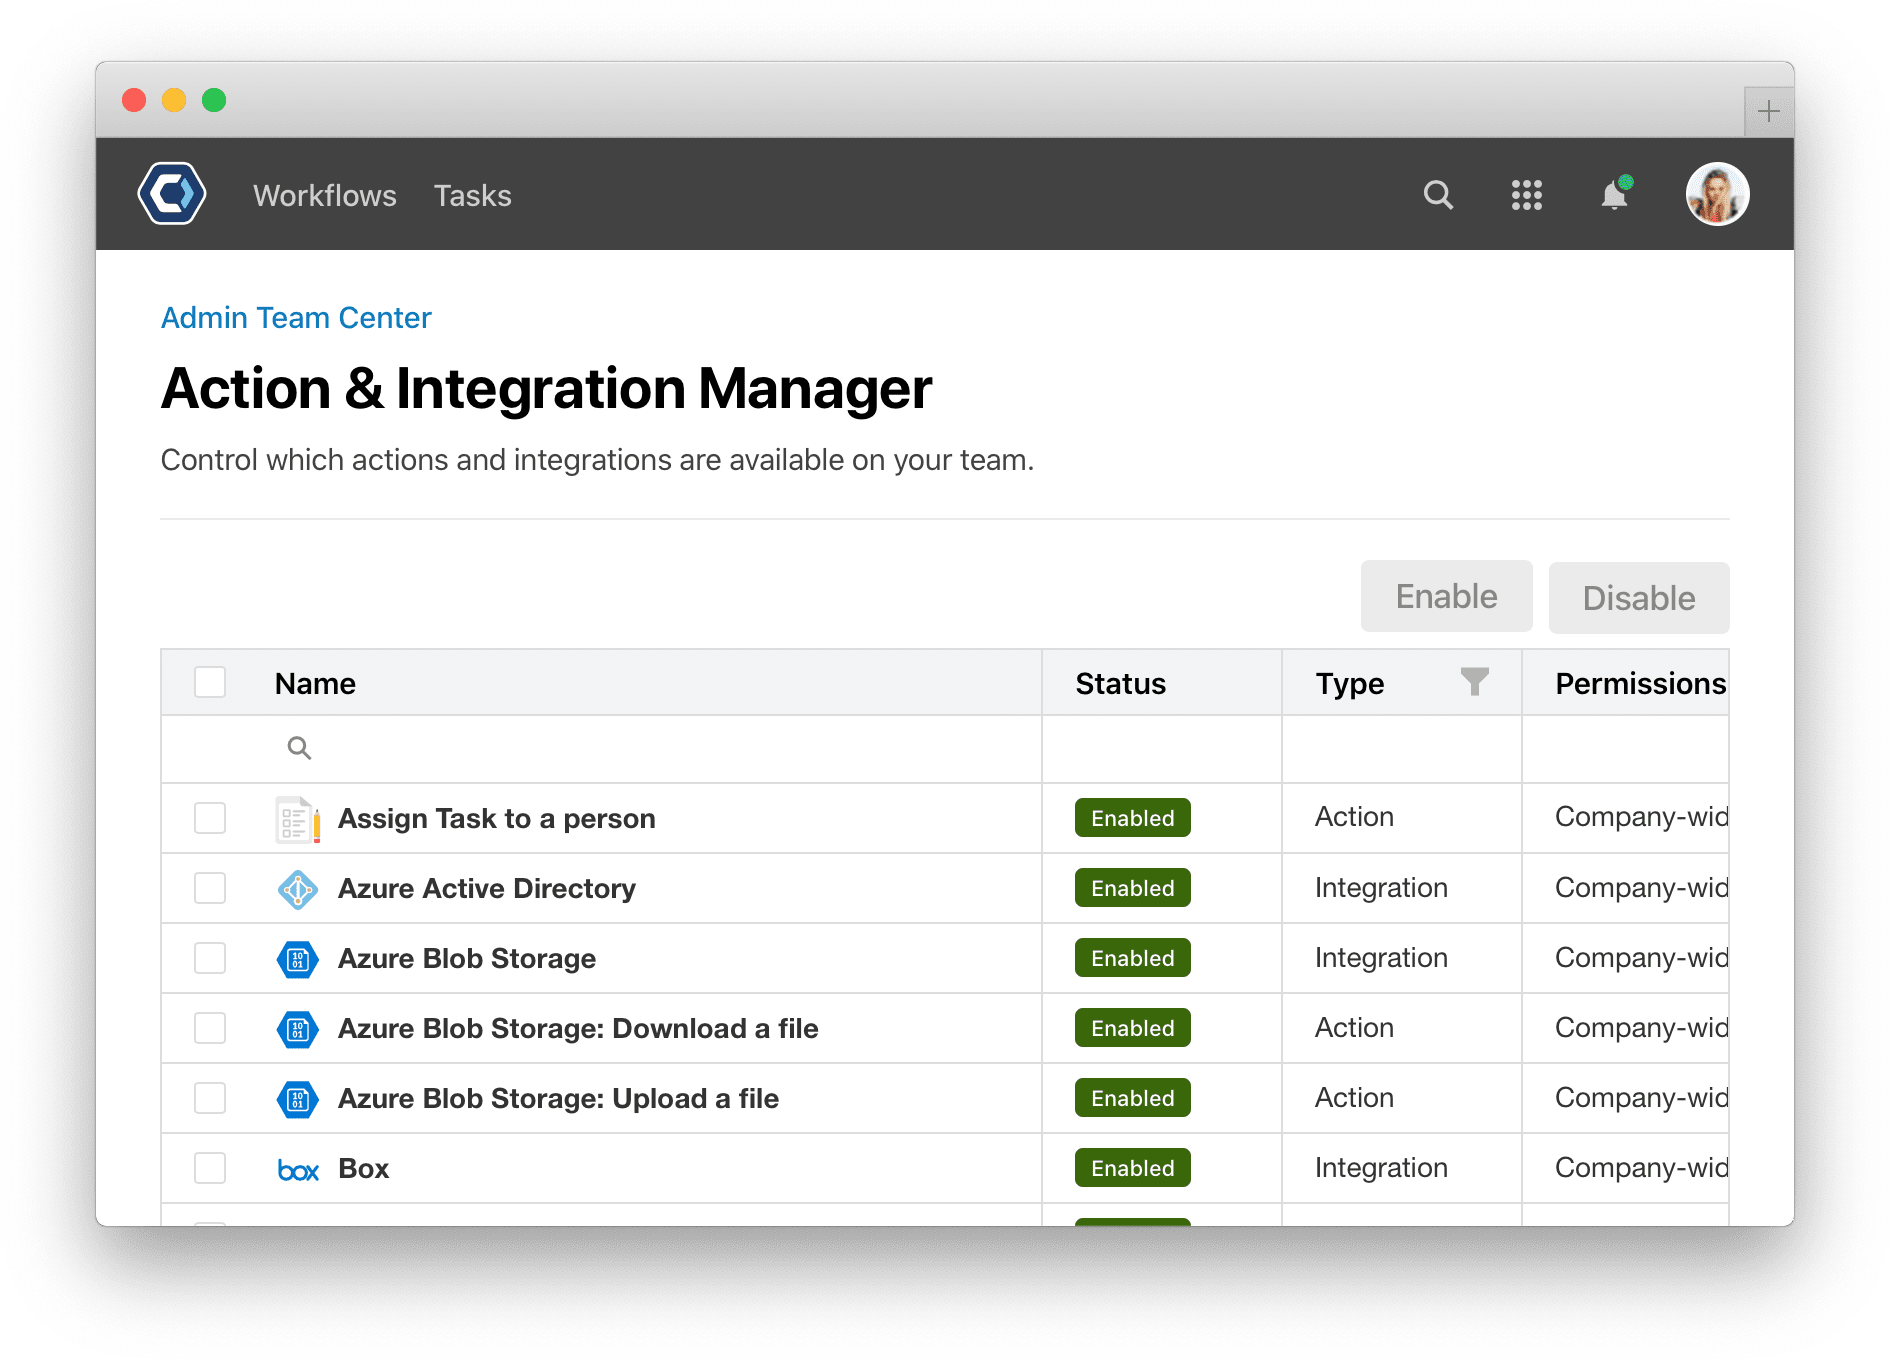This screenshot has width=1890, height=1360.
Task: Check the Azure Active Directory row
Action: tap(210, 888)
